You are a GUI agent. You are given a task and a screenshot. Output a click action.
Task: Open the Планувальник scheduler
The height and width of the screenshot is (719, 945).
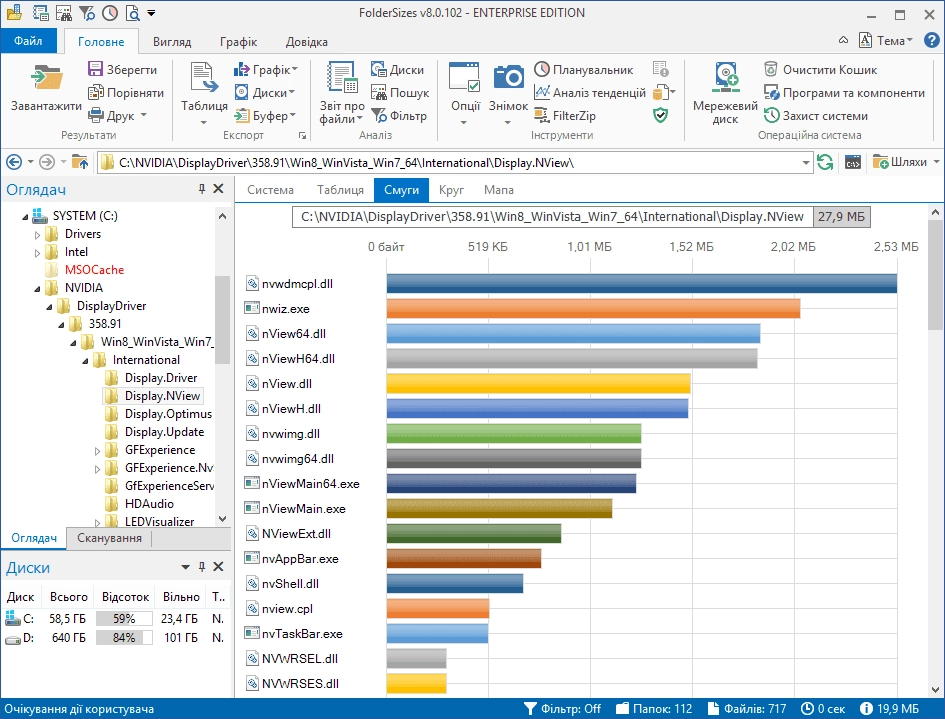(x=583, y=69)
